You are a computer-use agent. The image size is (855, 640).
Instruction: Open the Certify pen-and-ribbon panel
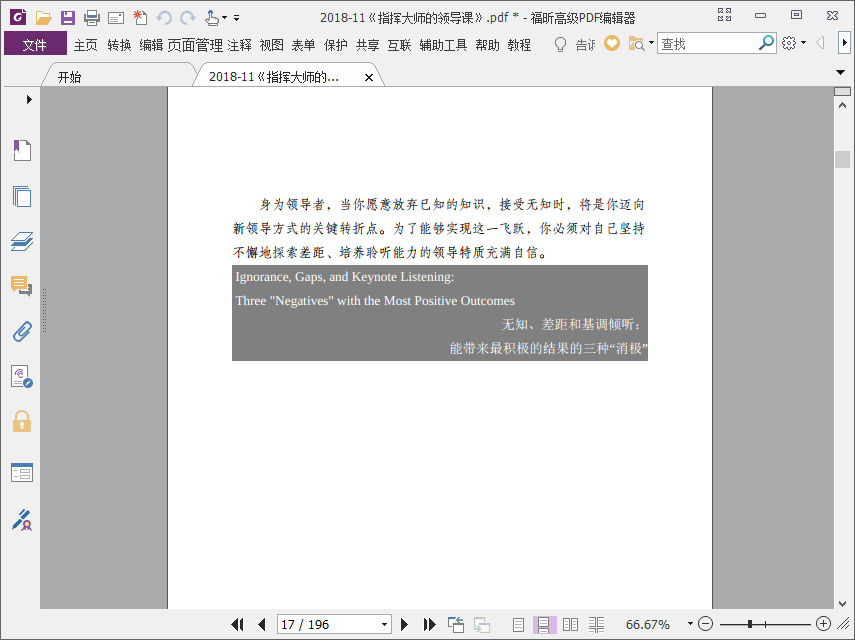[x=22, y=520]
